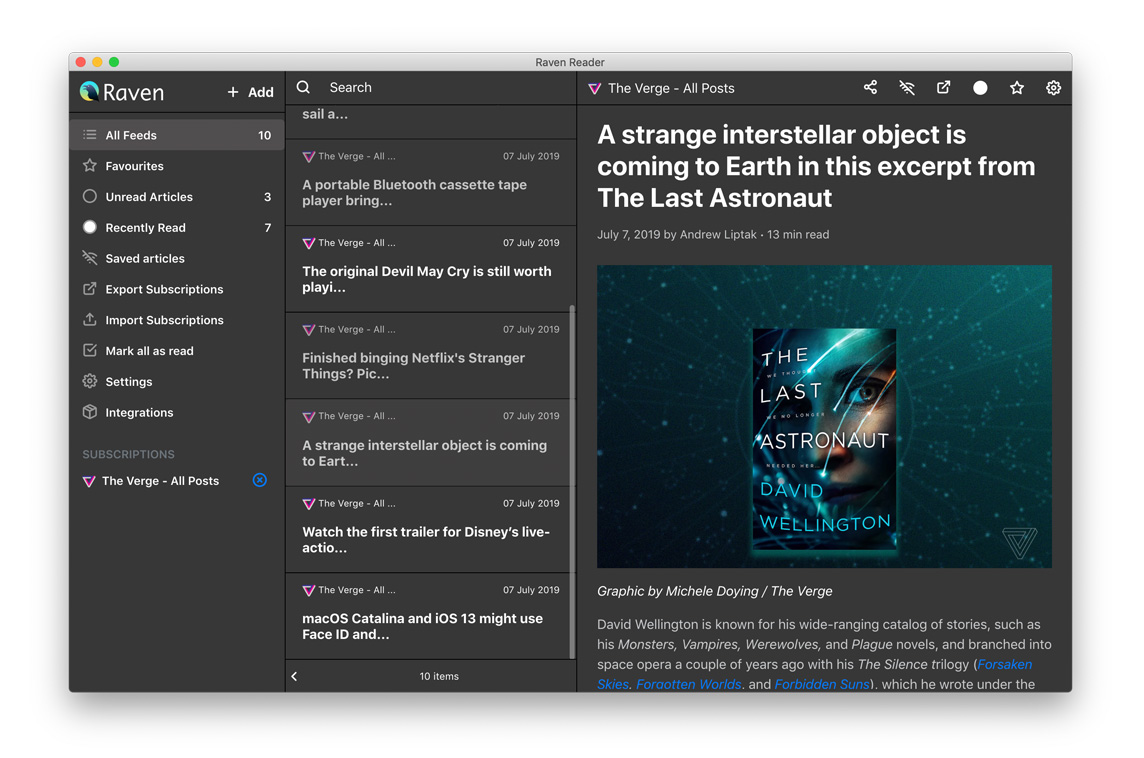Open Settings from the sidebar
1144x758 pixels.
[177, 382]
